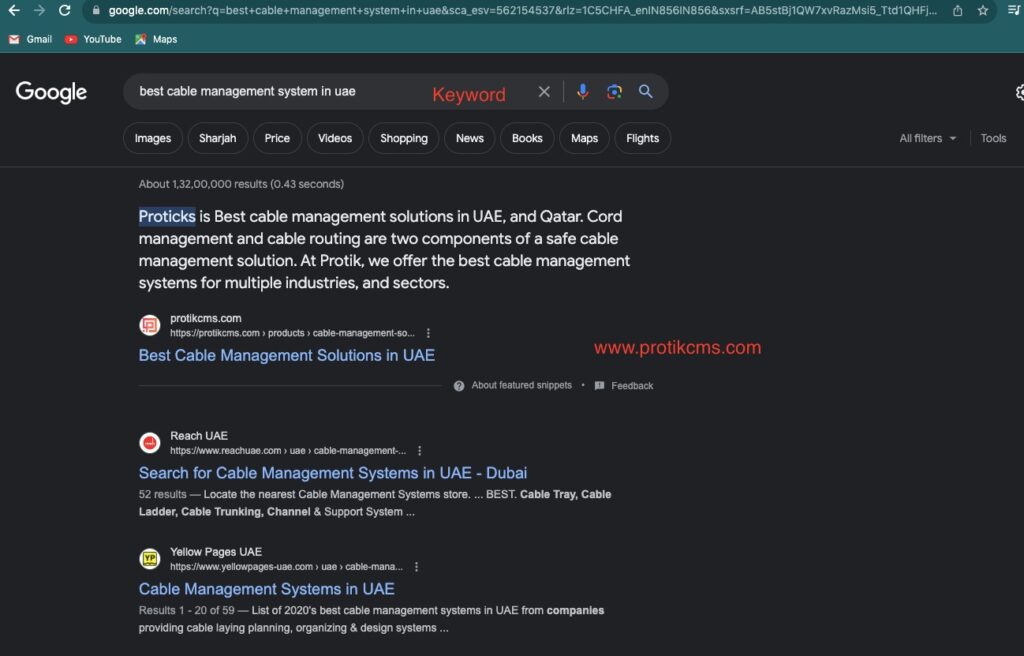Start voice search with microphone
This screenshot has width=1024, height=656.
pyautogui.click(x=583, y=91)
